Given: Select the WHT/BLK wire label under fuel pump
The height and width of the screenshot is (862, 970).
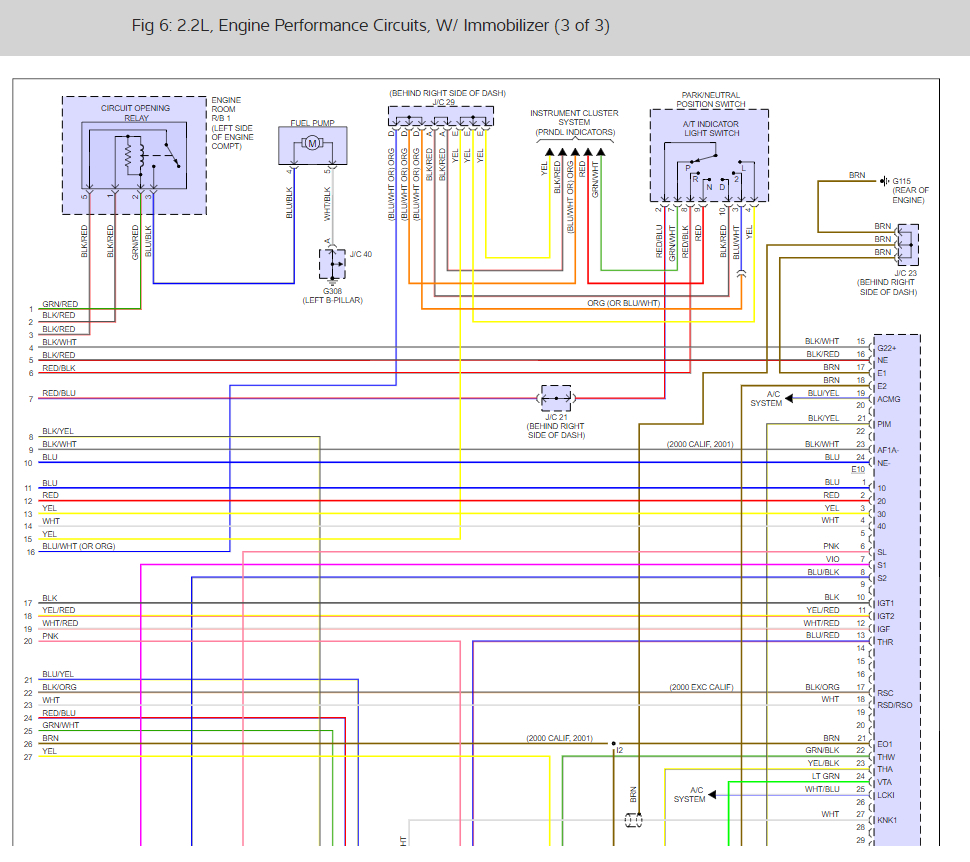Looking at the screenshot, I should pyautogui.click(x=327, y=204).
